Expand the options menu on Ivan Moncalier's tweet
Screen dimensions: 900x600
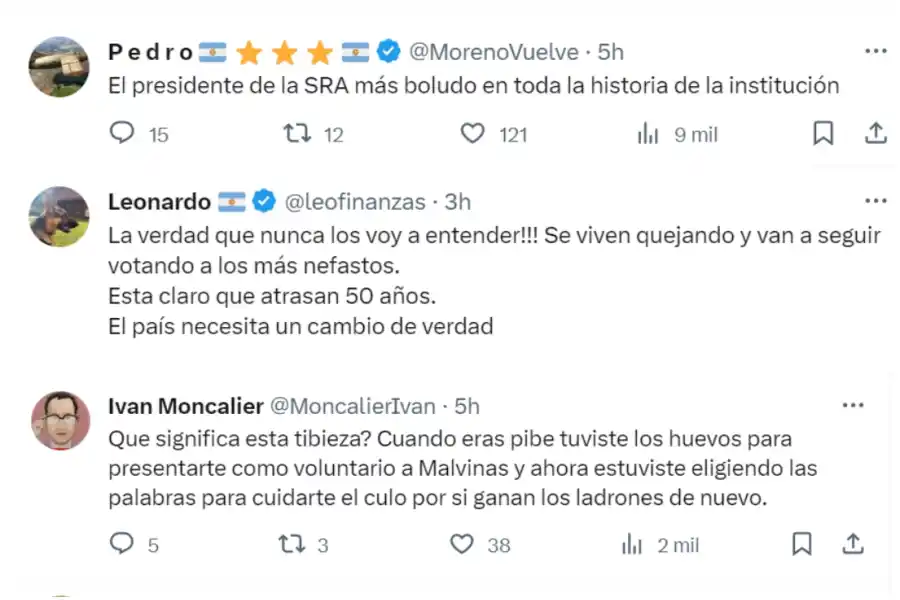coord(853,404)
